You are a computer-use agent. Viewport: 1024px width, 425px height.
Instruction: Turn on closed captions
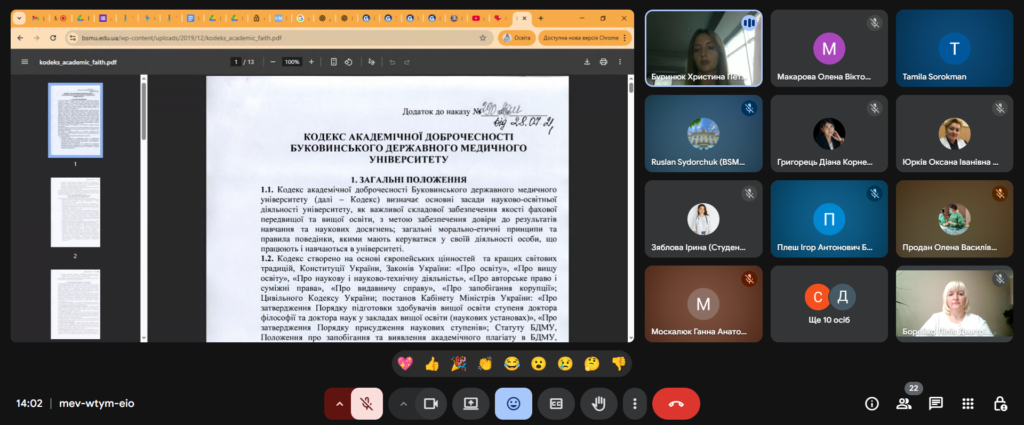tap(556, 403)
